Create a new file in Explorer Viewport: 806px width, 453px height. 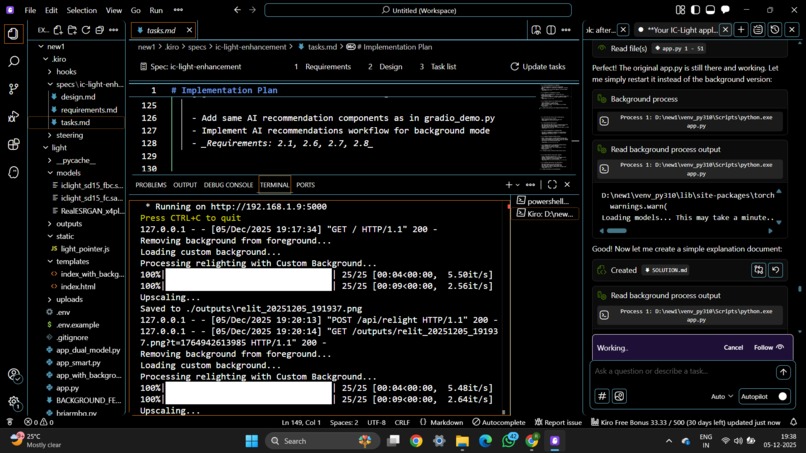pos(58,30)
